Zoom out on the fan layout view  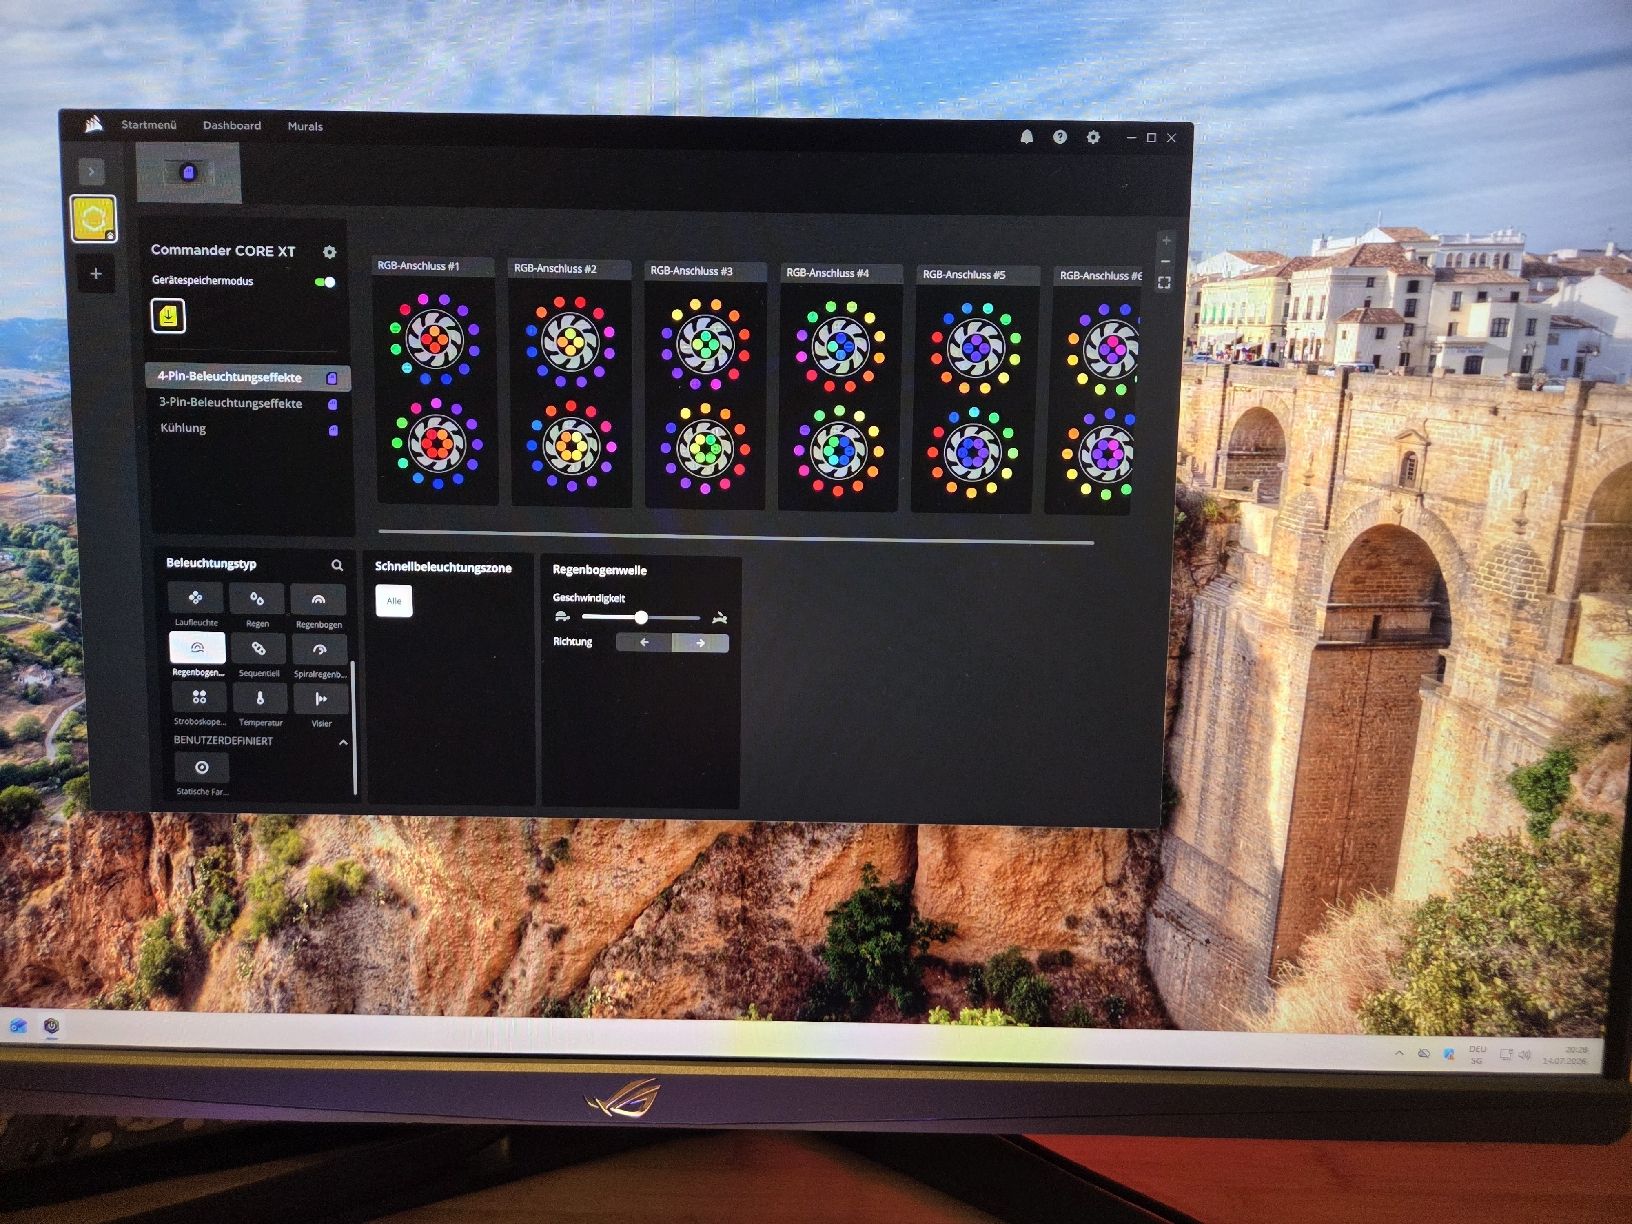pos(1166,261)
